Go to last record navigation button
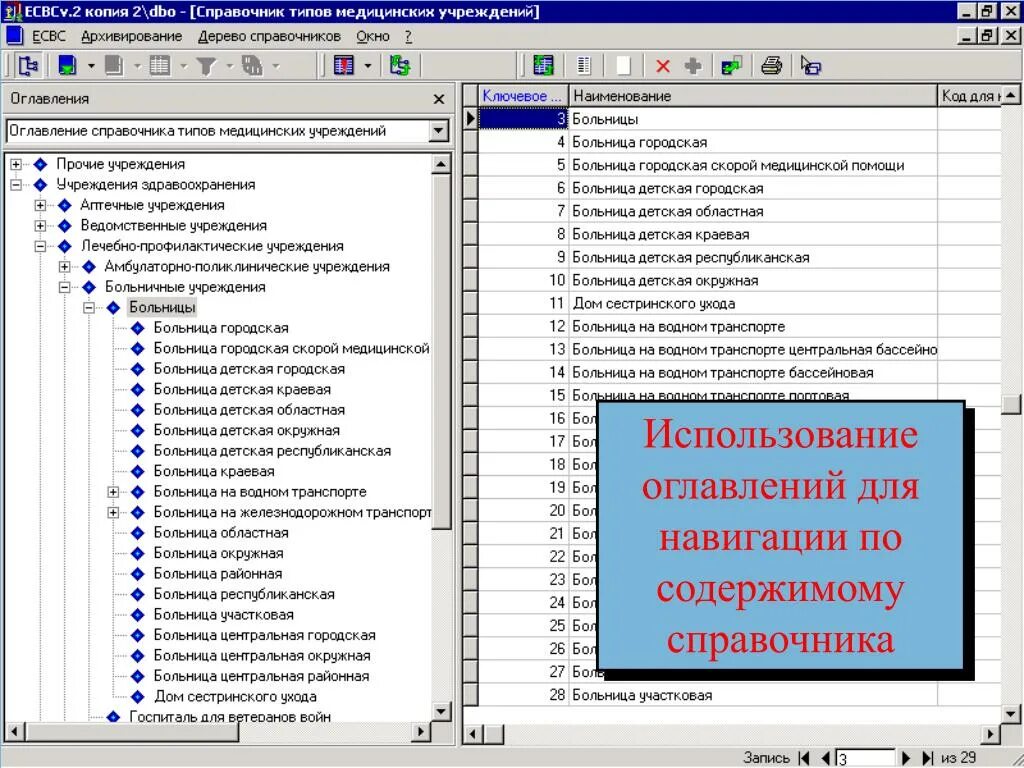Screen dimensions: 1024x768 pyautogui.click(x=927, y=758)
